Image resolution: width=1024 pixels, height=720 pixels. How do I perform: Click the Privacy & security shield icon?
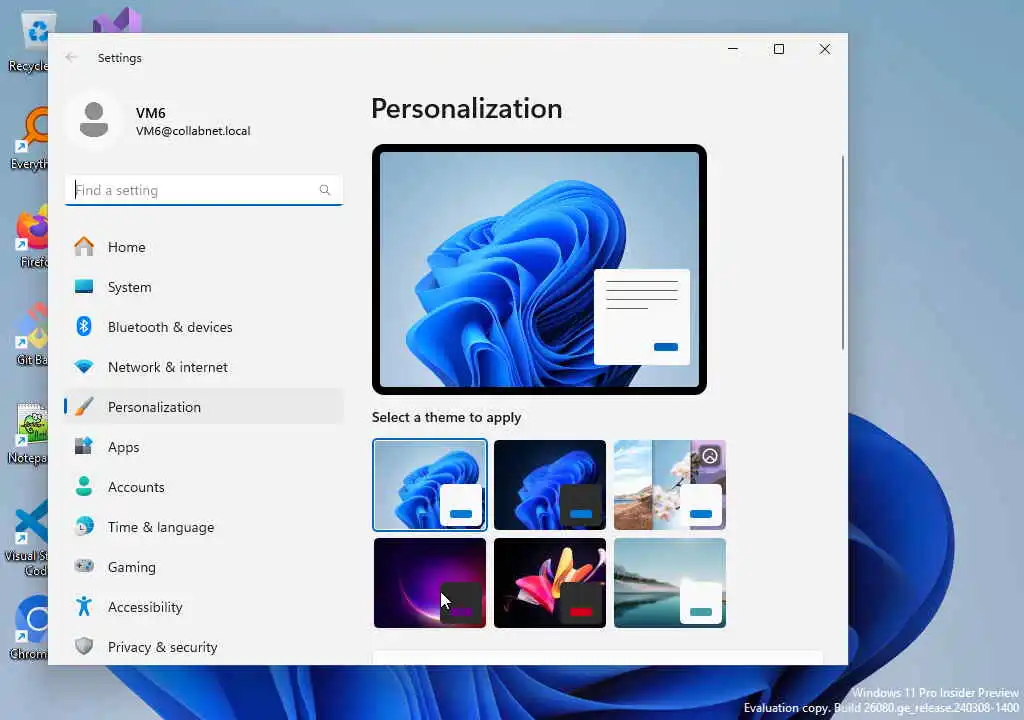tap(84, 646)
